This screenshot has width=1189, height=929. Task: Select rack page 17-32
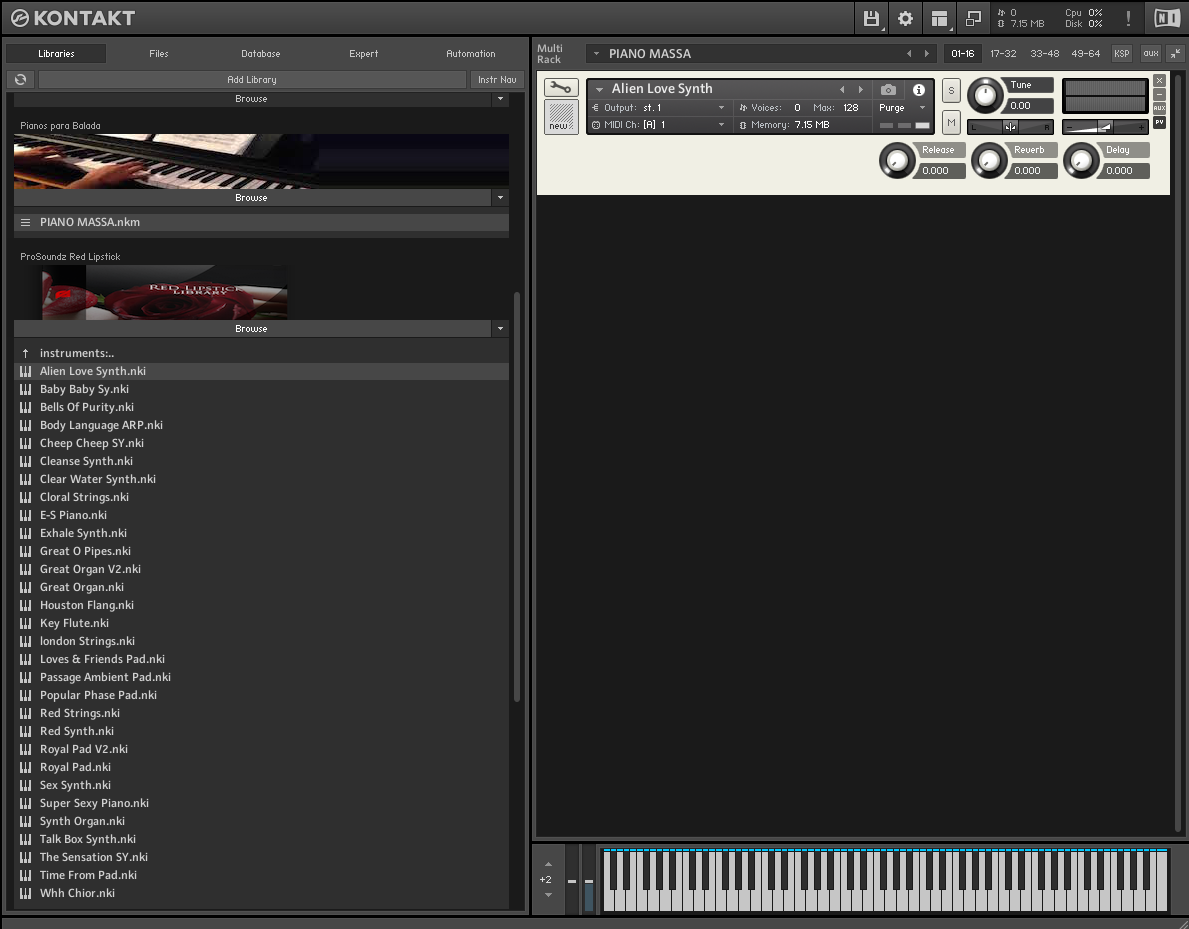1003,54
